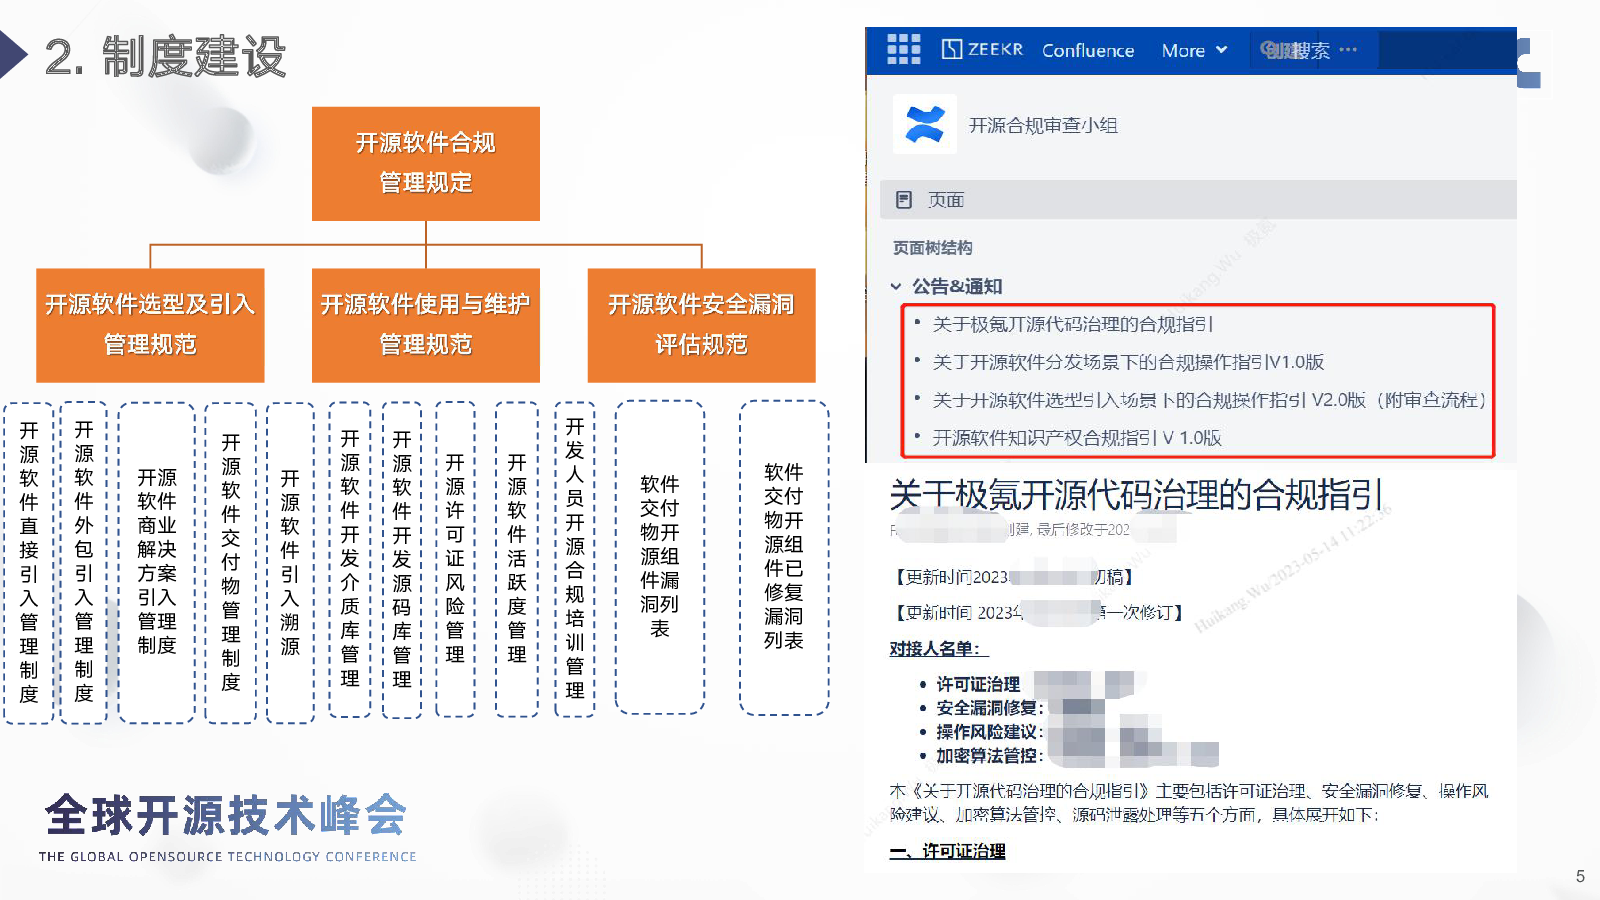Collapse the 公告&通知 tree chevron
The height and width of the screenshot is (900, 1600).
[x=896, y=286]
